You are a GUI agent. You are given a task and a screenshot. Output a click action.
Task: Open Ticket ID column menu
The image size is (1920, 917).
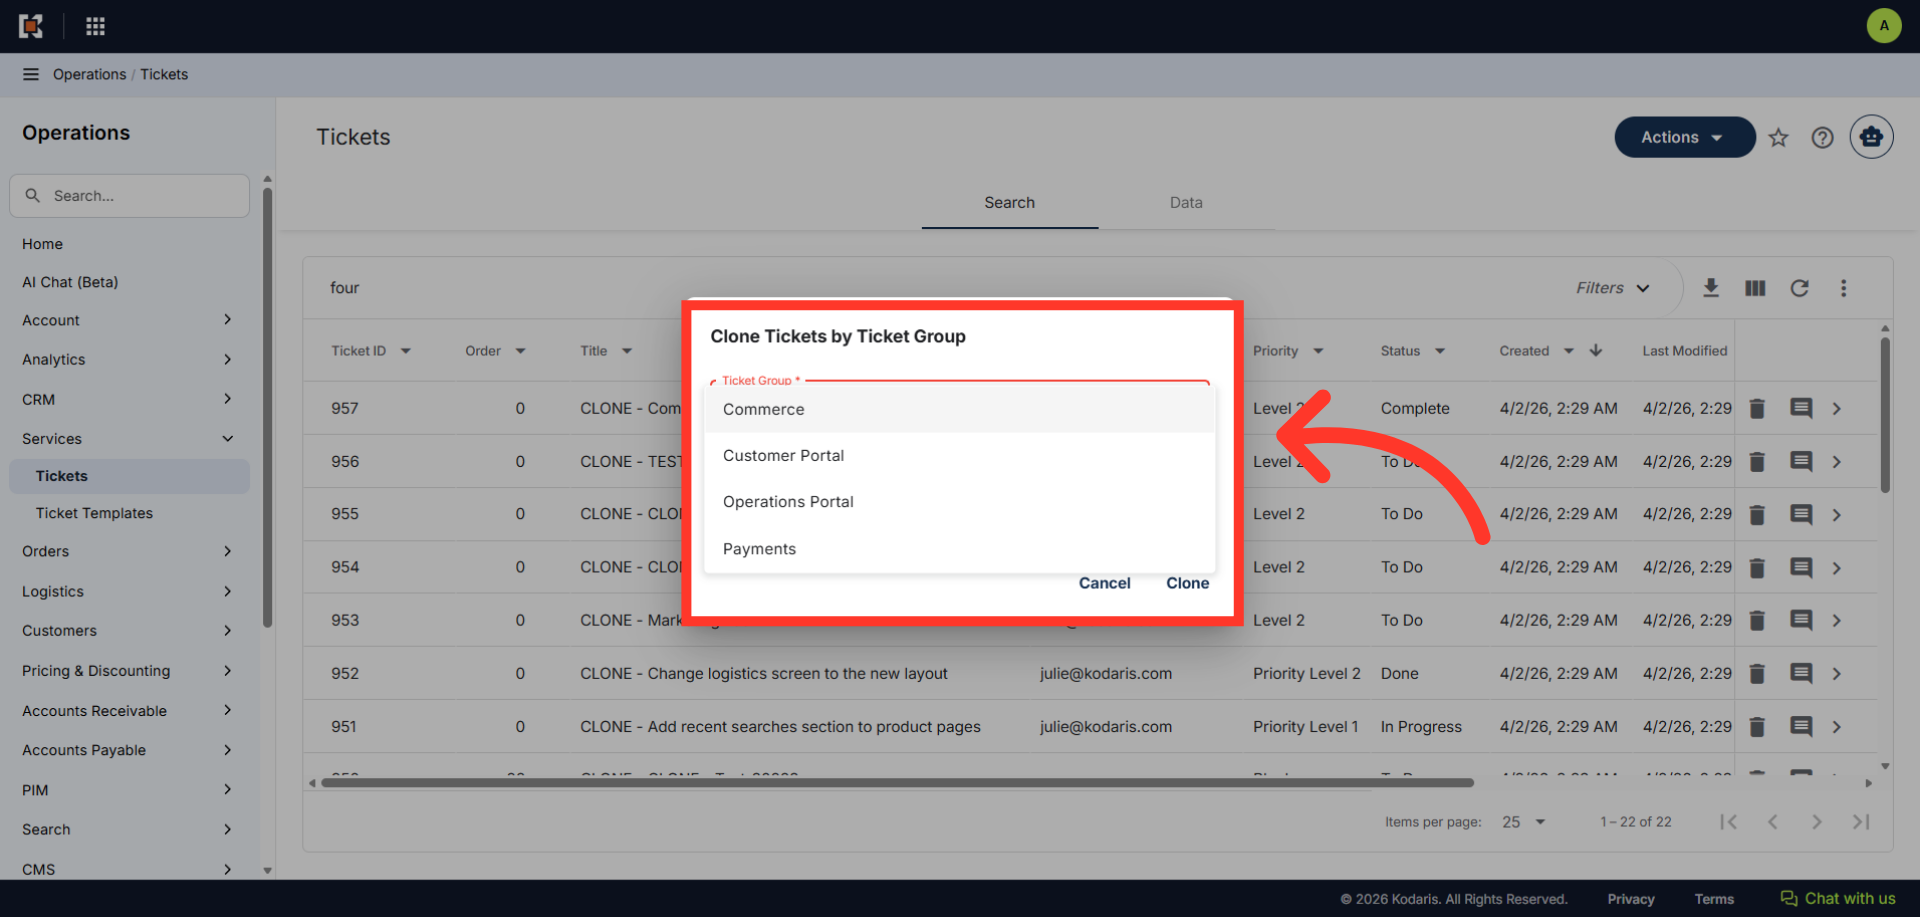(406, 351)
